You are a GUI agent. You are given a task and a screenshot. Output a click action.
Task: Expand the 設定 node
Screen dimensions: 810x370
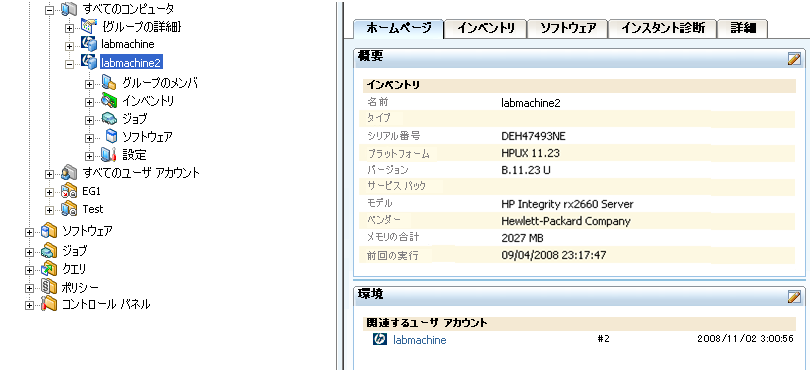pyautogui.click(x=89, y=156)
